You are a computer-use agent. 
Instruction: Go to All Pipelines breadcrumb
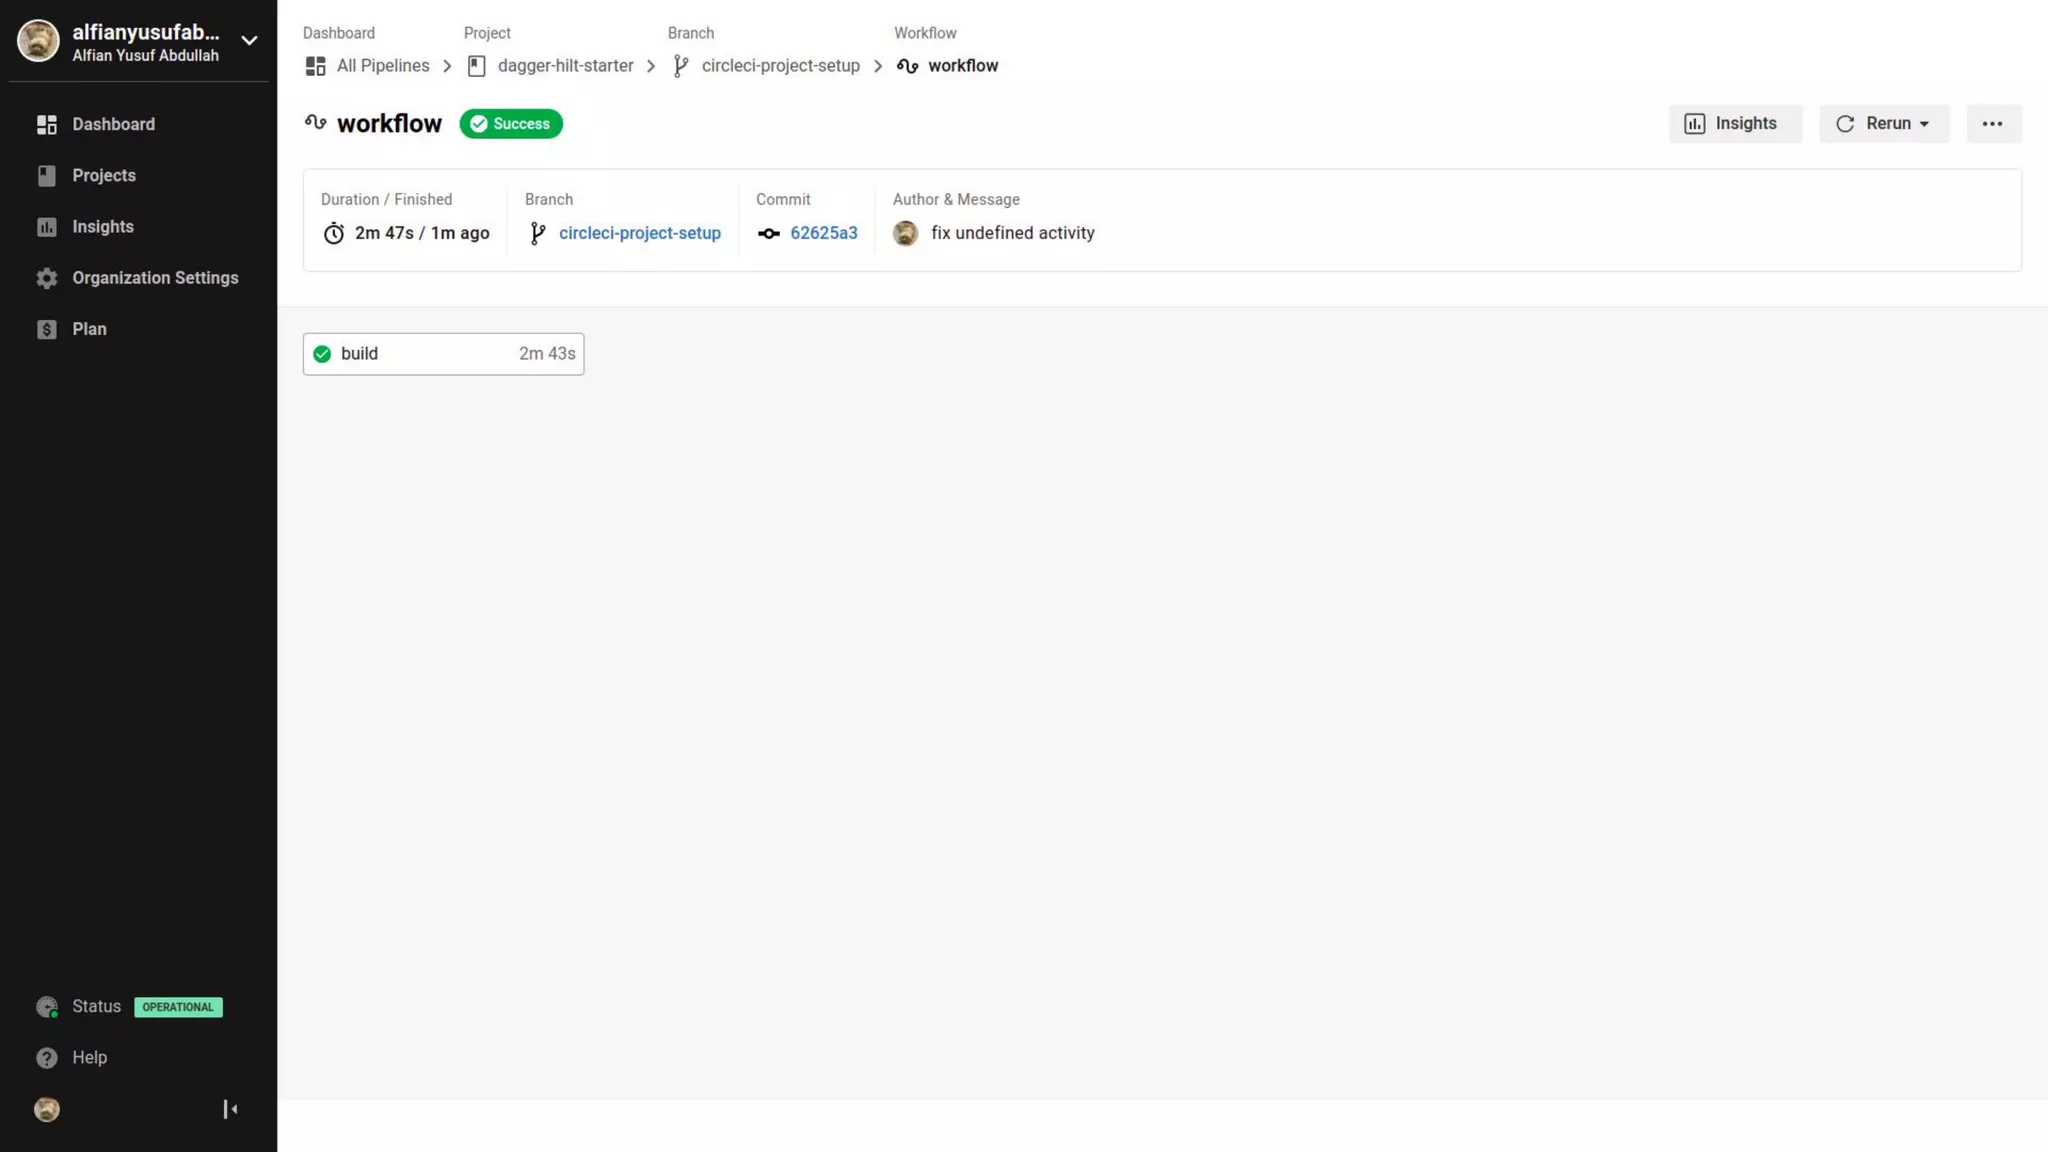point(382,66)
